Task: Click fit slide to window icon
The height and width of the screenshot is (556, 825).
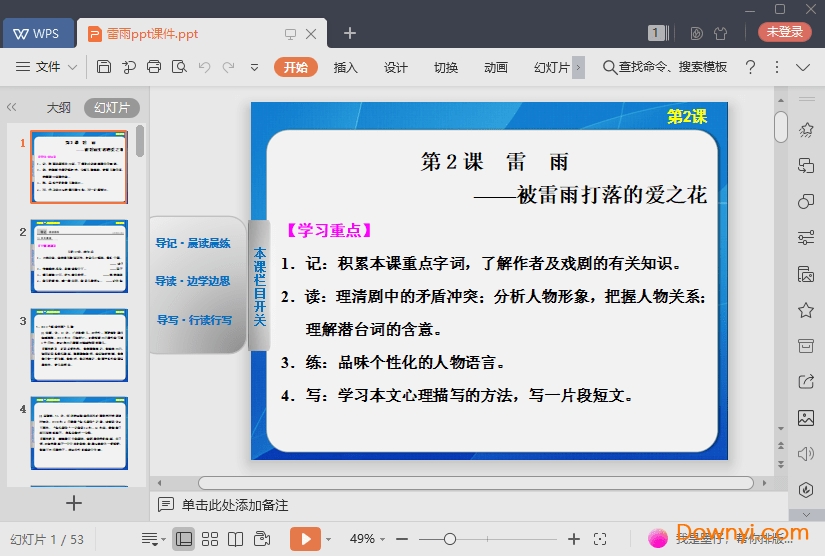Action: [600, 539]
